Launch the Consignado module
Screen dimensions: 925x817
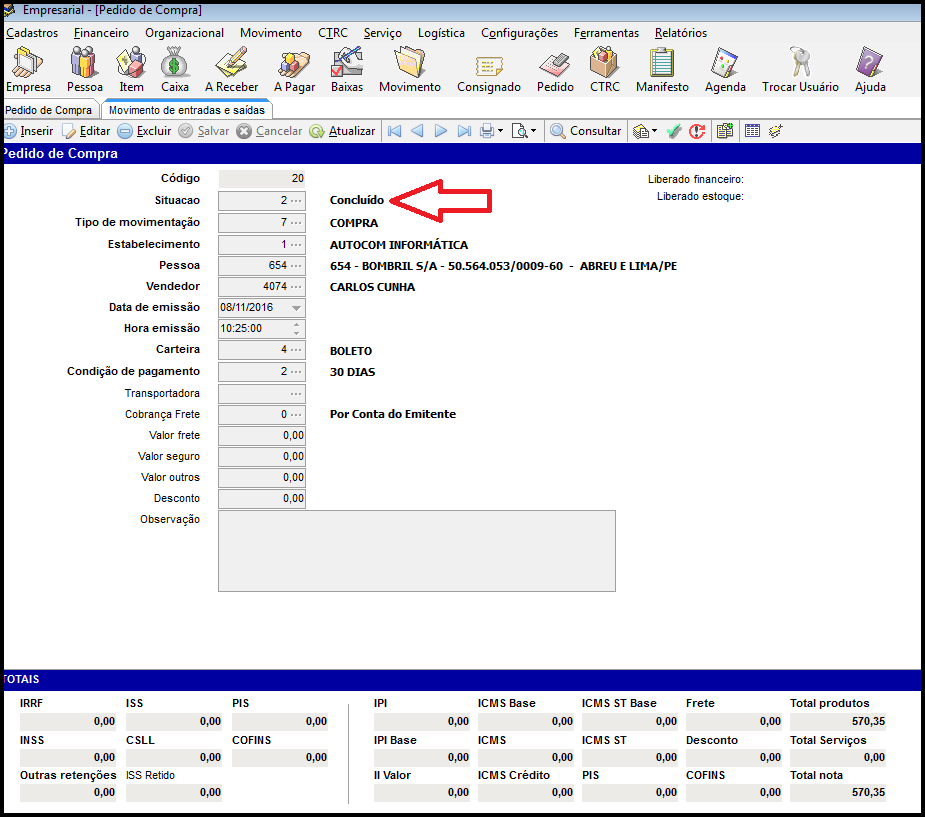[489, 65]
